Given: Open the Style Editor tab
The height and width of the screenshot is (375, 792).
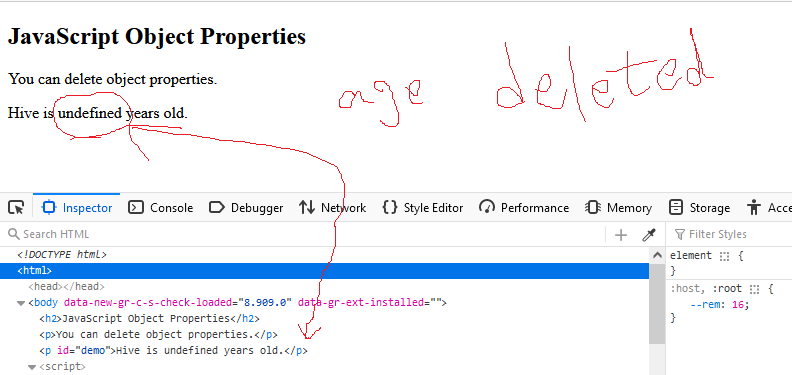Looking at the screenshot, I should tap(423, 208).
